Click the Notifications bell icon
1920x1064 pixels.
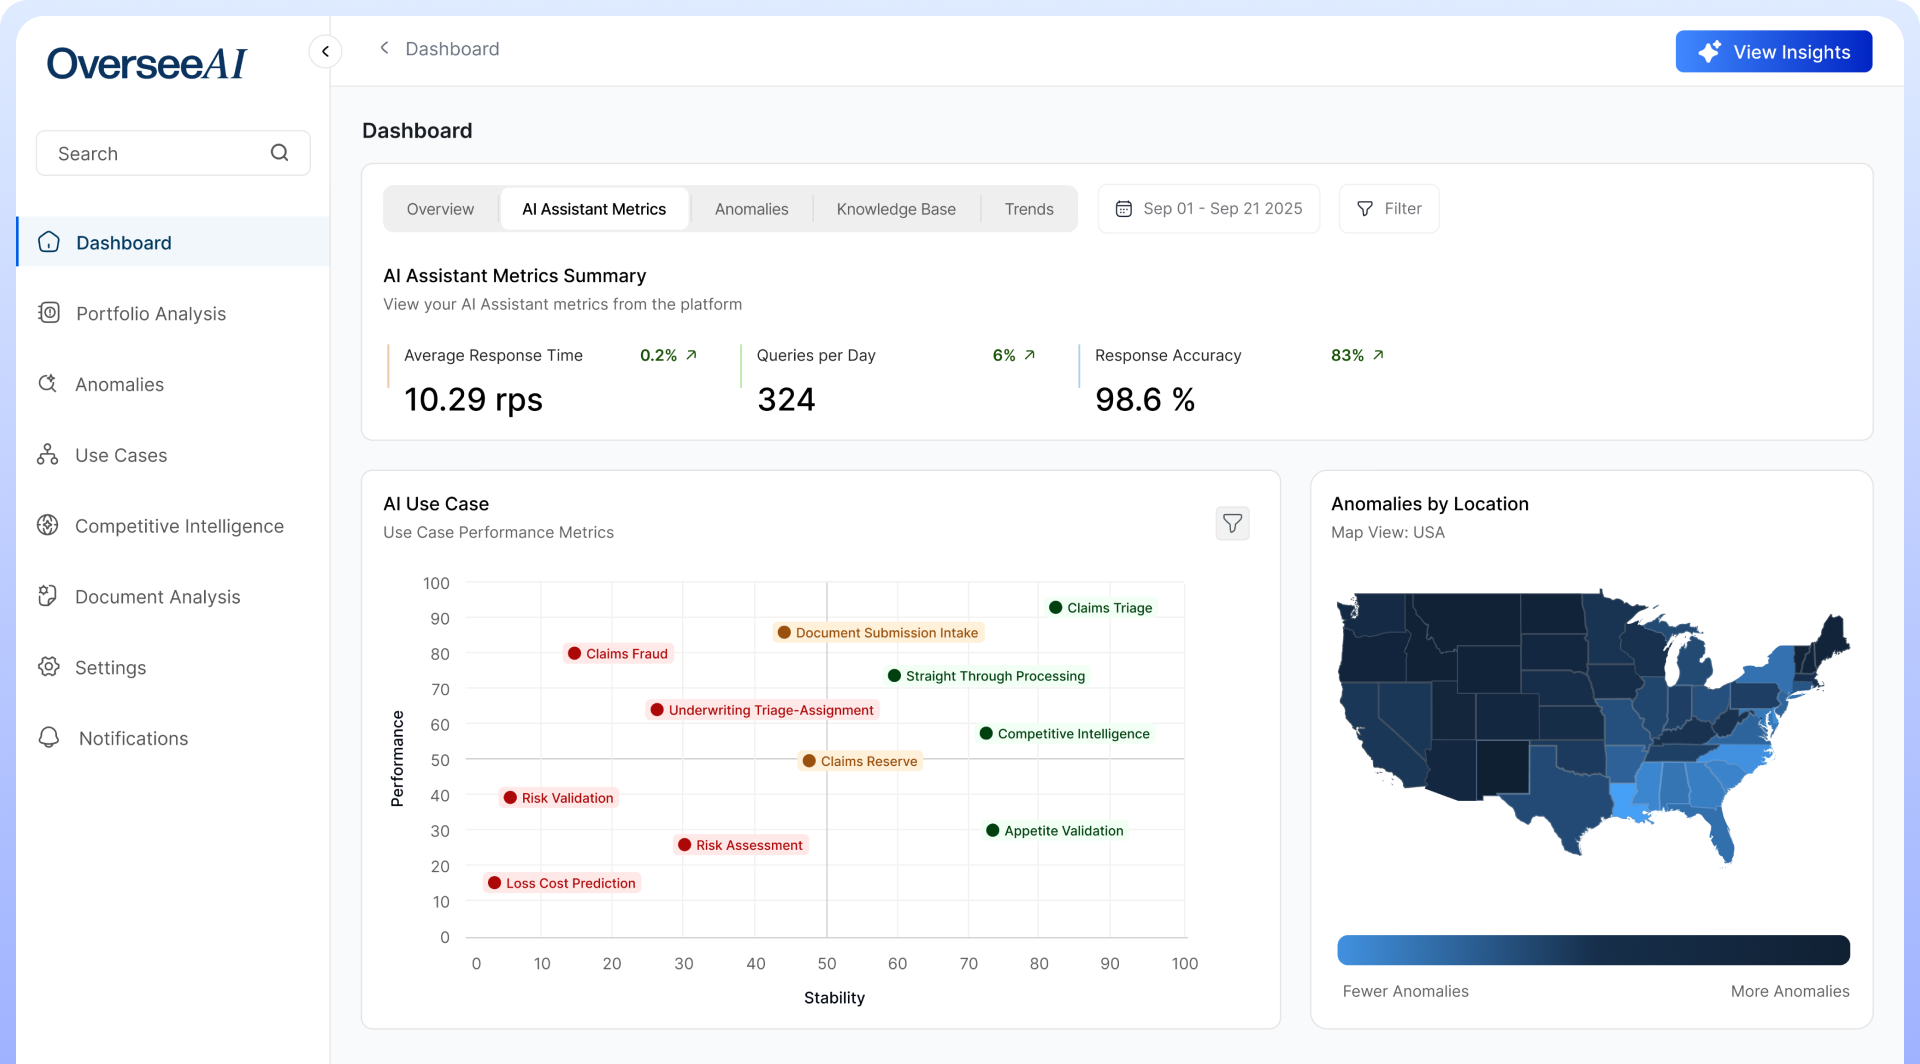48,738
